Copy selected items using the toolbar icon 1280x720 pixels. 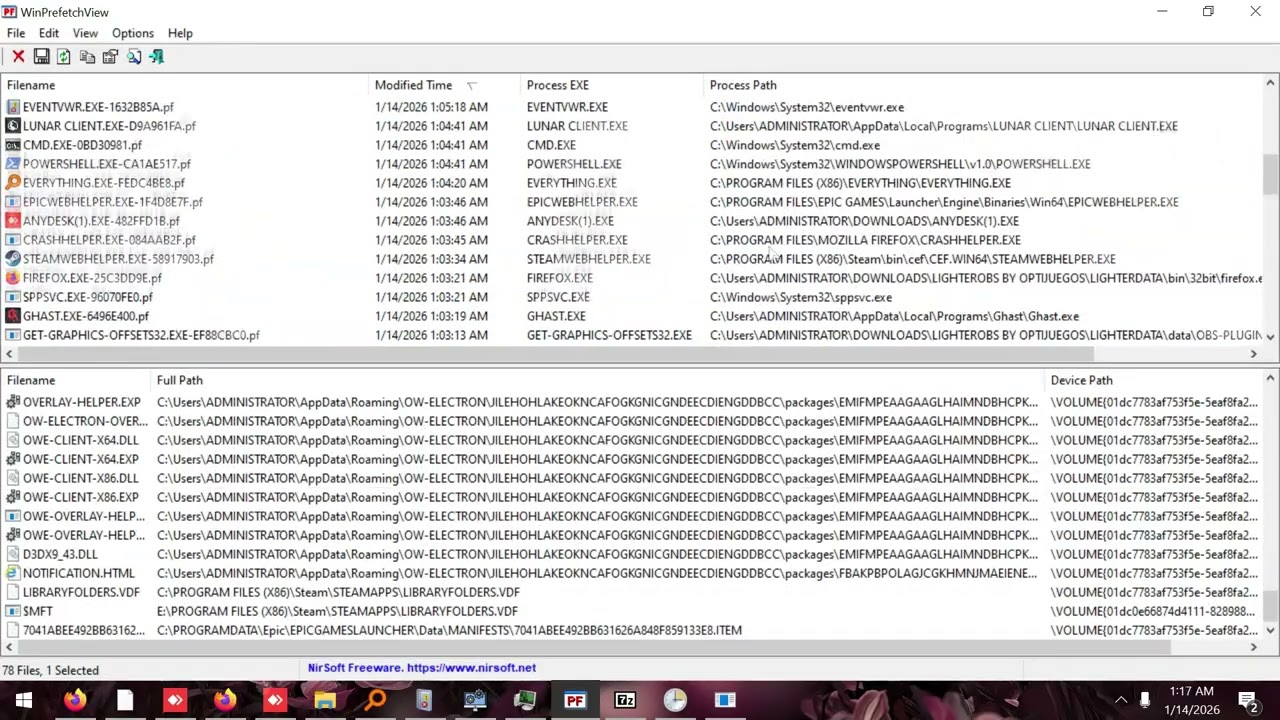pos(87,57)
